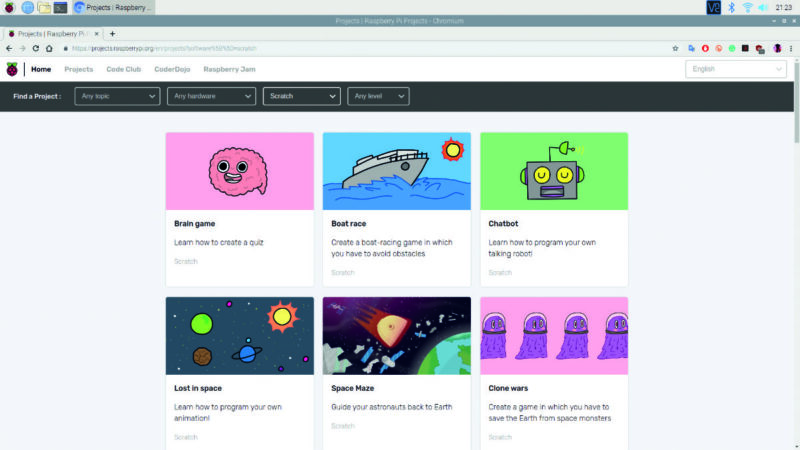Select the Chromium taskbar window entry

113,7
